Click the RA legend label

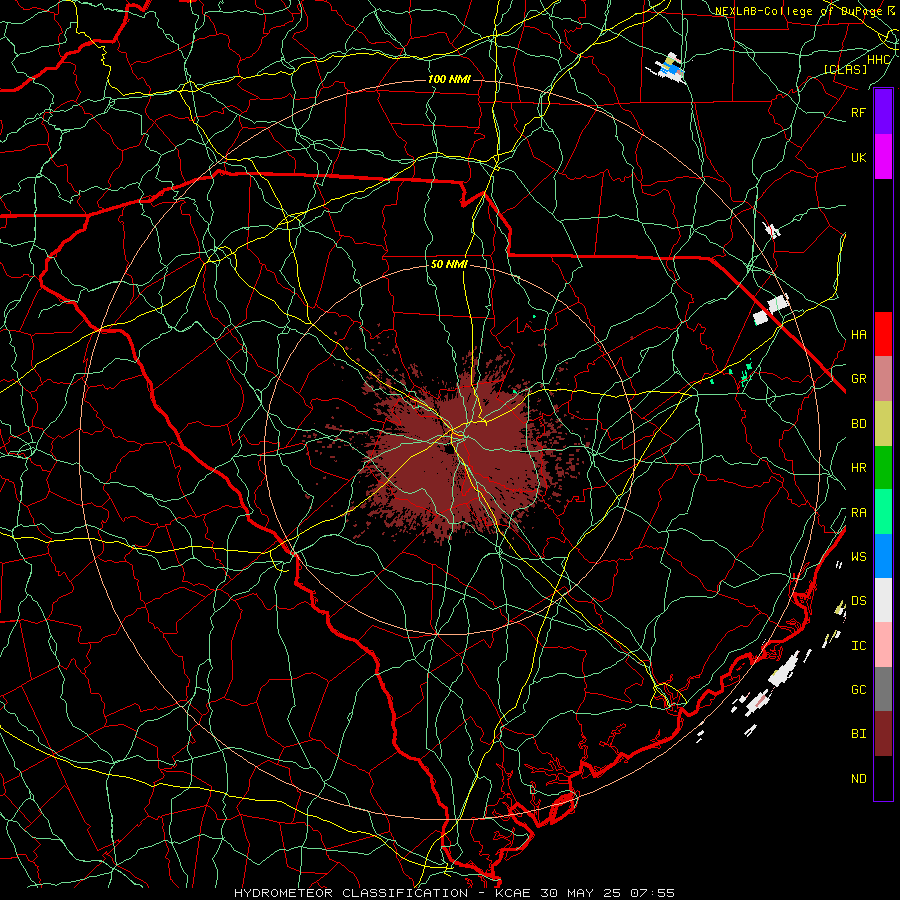pos(858,513)
